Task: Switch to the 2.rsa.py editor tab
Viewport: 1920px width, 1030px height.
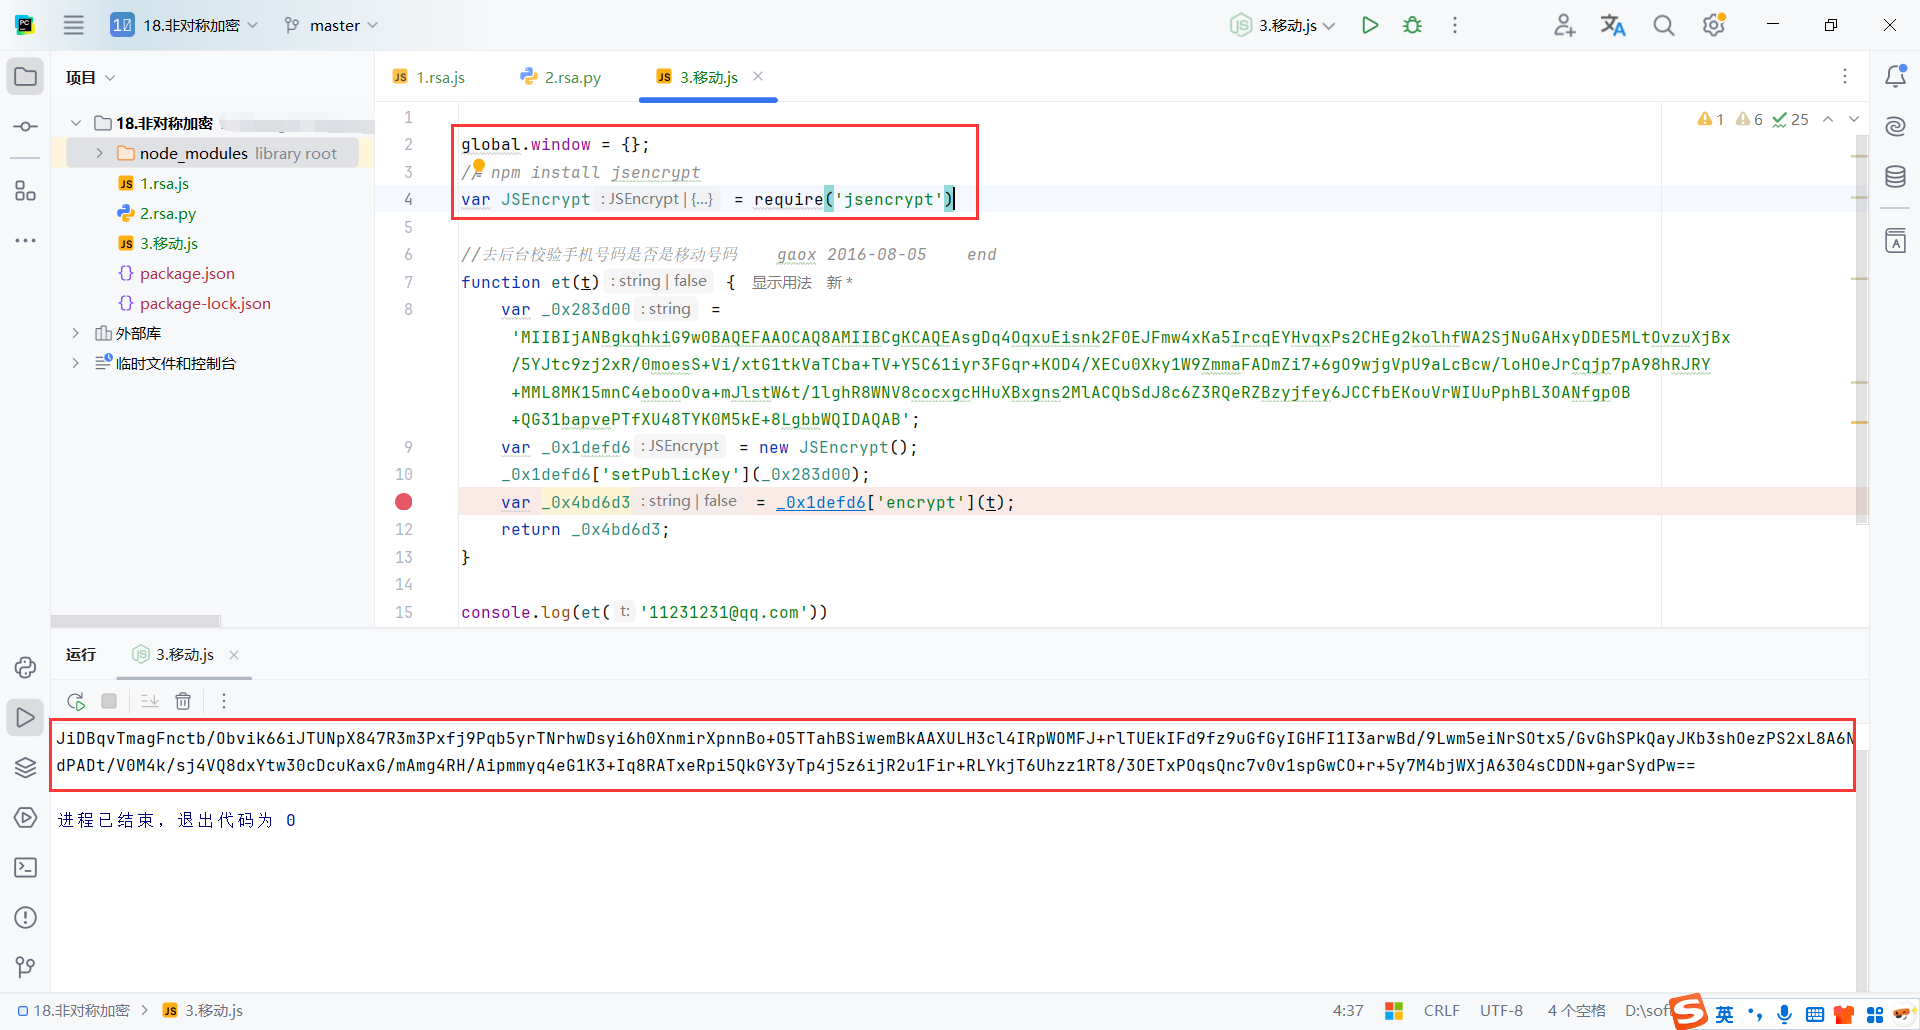Action: pos(561,77)
